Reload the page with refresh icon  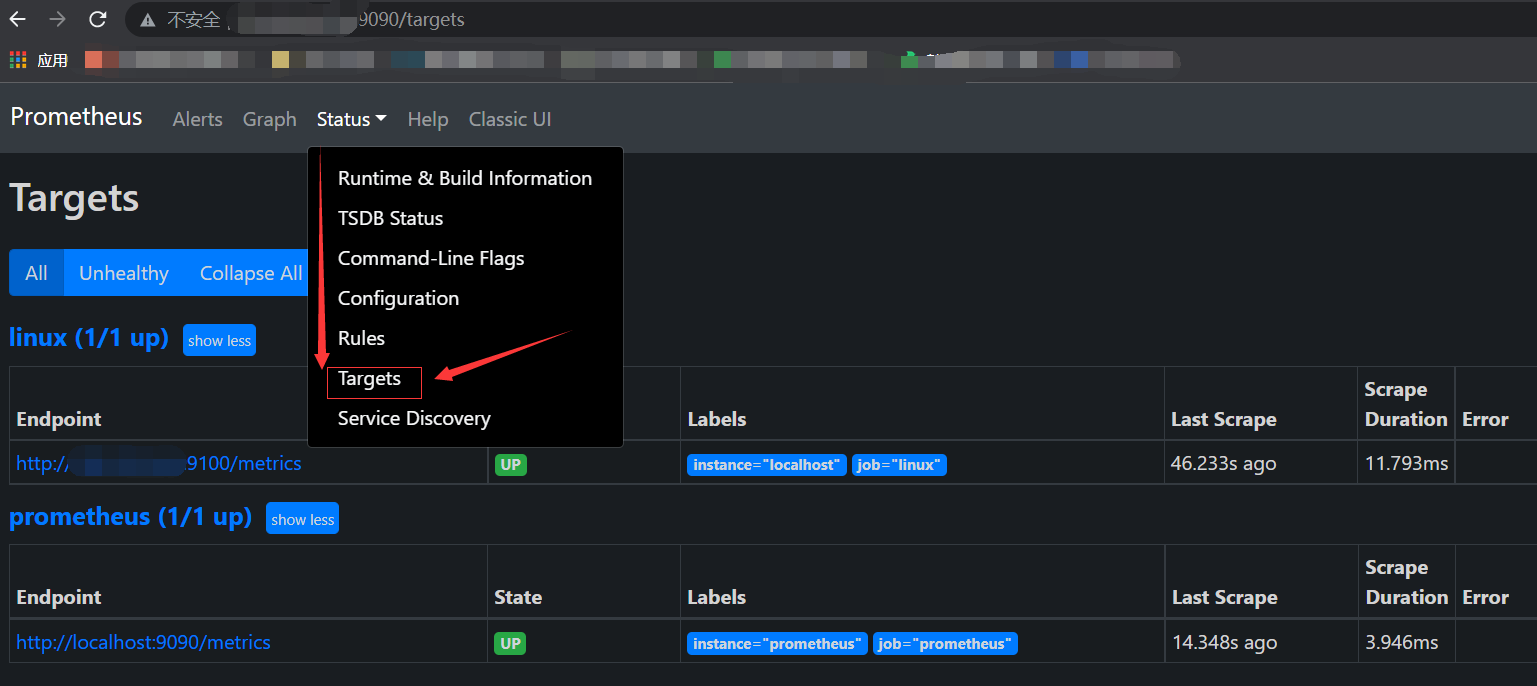[x=98, y=19]
